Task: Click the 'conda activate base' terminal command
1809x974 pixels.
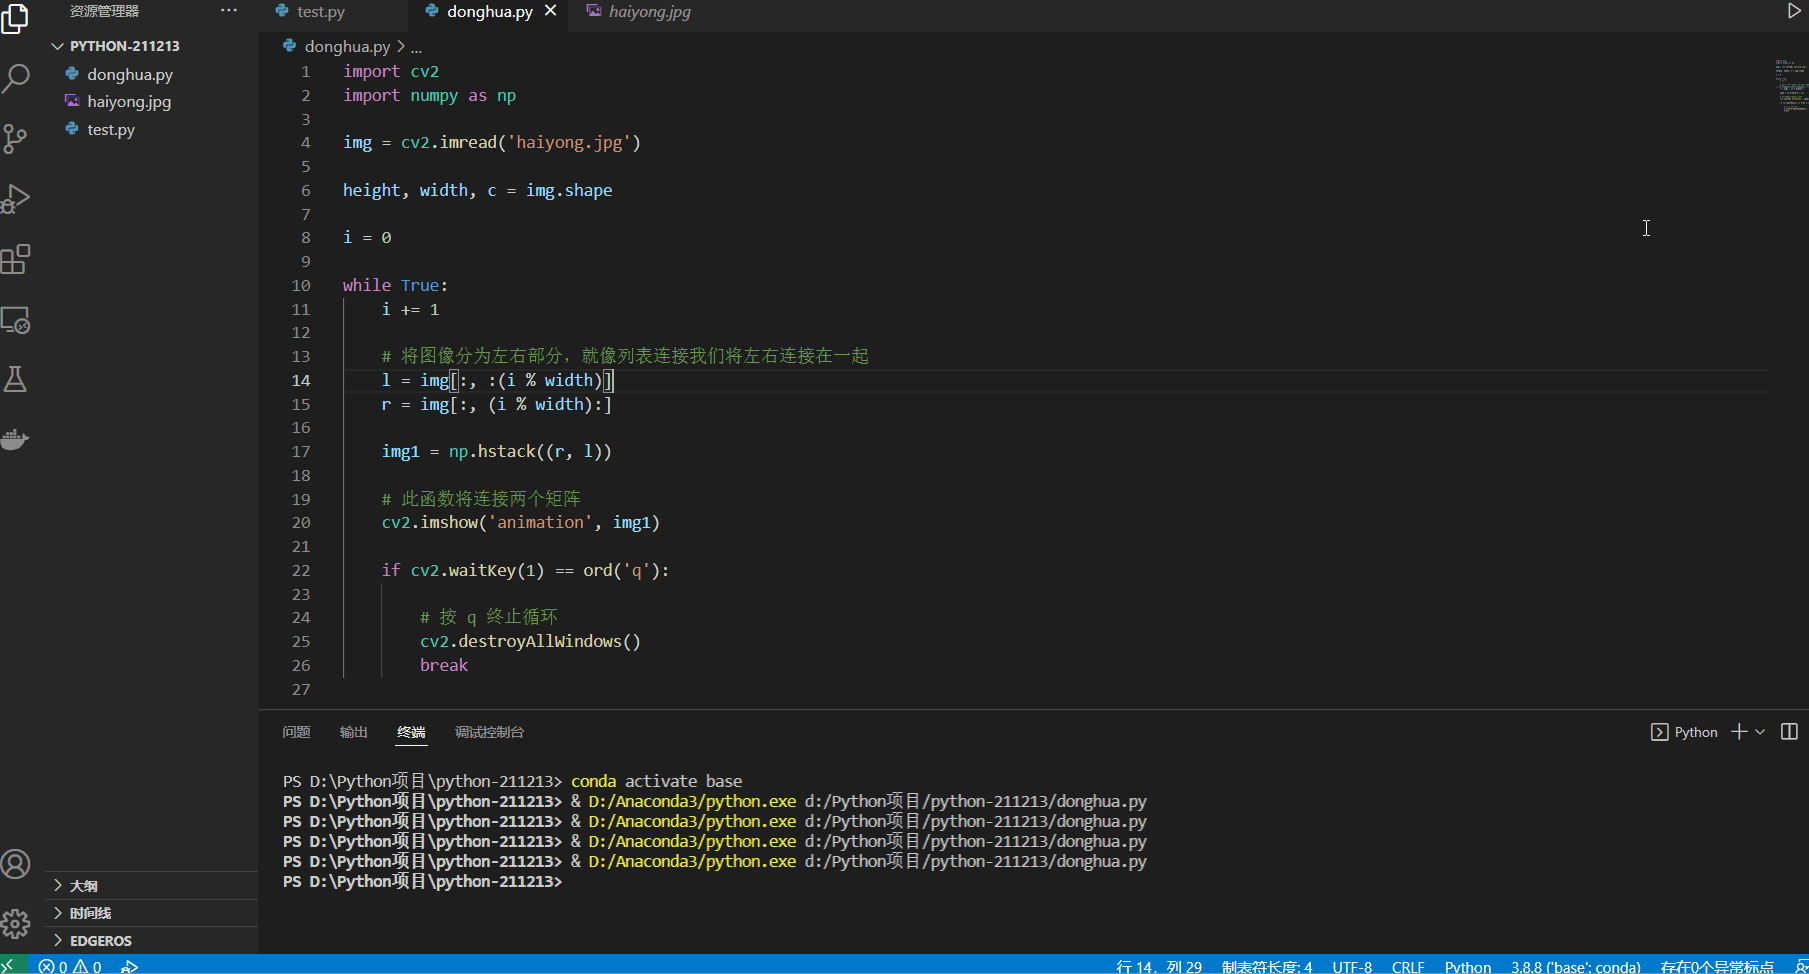Action: coord(657,781)
